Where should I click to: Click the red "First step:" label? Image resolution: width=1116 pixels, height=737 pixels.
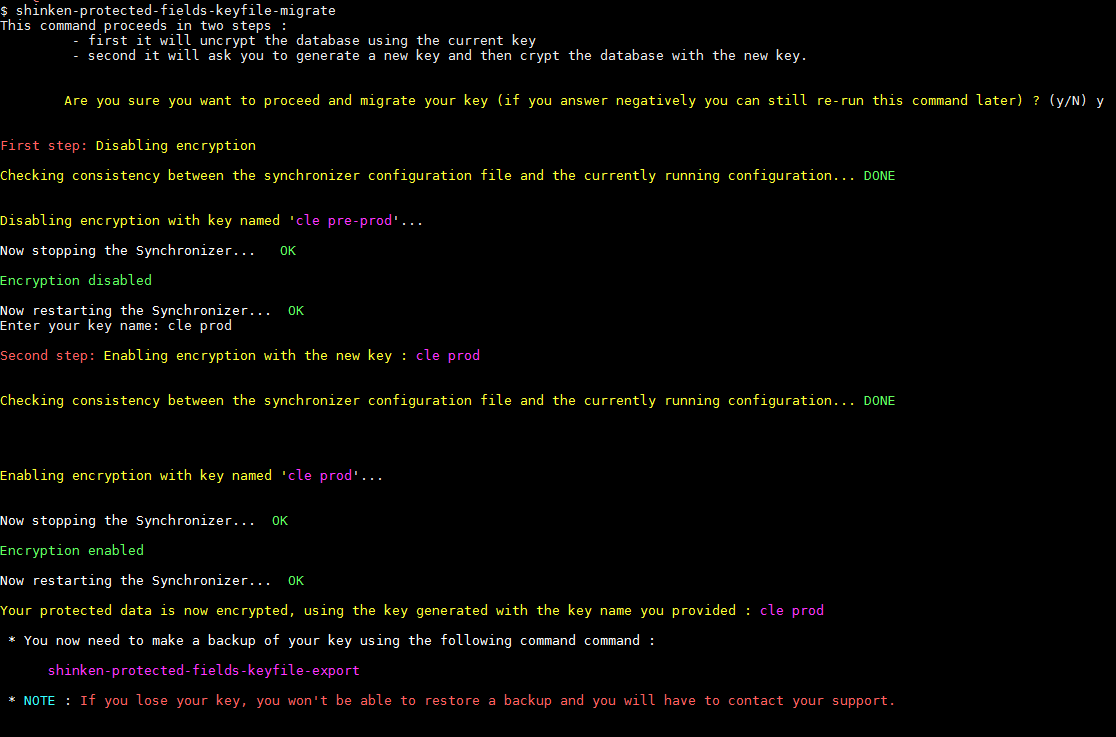click(x=44, y=146)
